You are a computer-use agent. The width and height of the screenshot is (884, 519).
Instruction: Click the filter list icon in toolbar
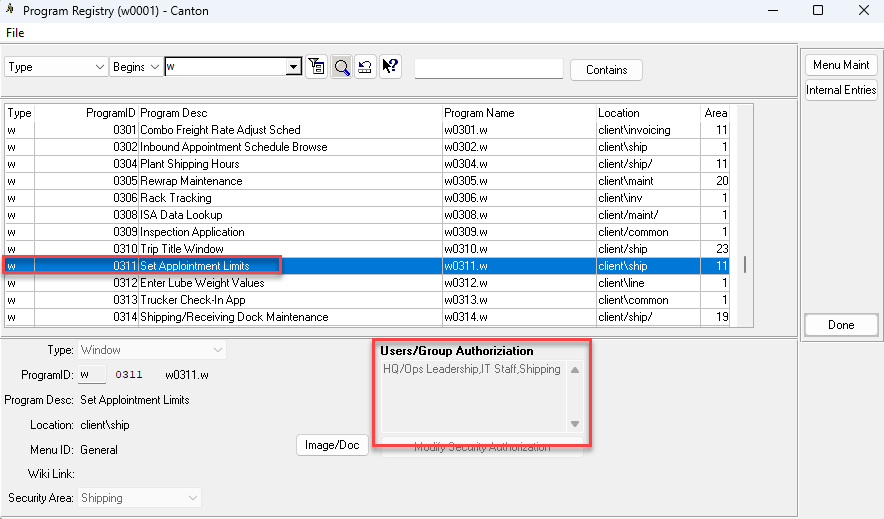pyautogui.click(x=317, y=67)
